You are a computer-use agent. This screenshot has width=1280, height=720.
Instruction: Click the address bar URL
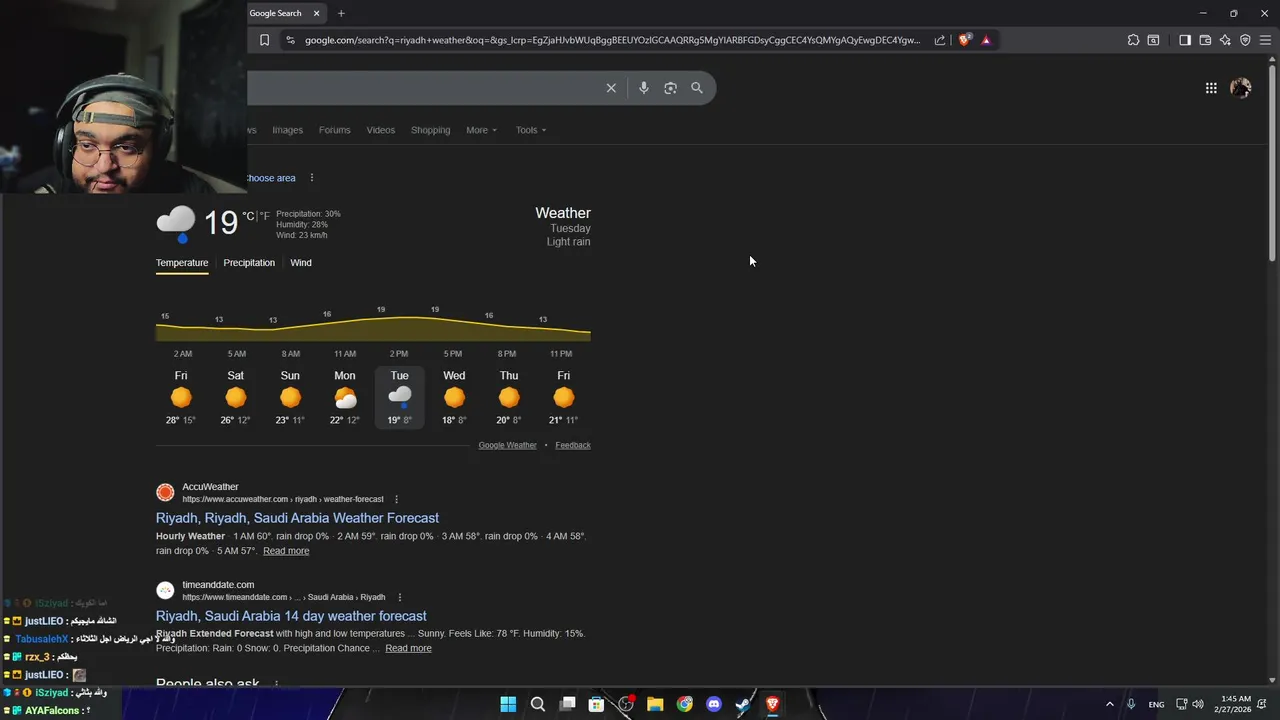pos(612,40)
